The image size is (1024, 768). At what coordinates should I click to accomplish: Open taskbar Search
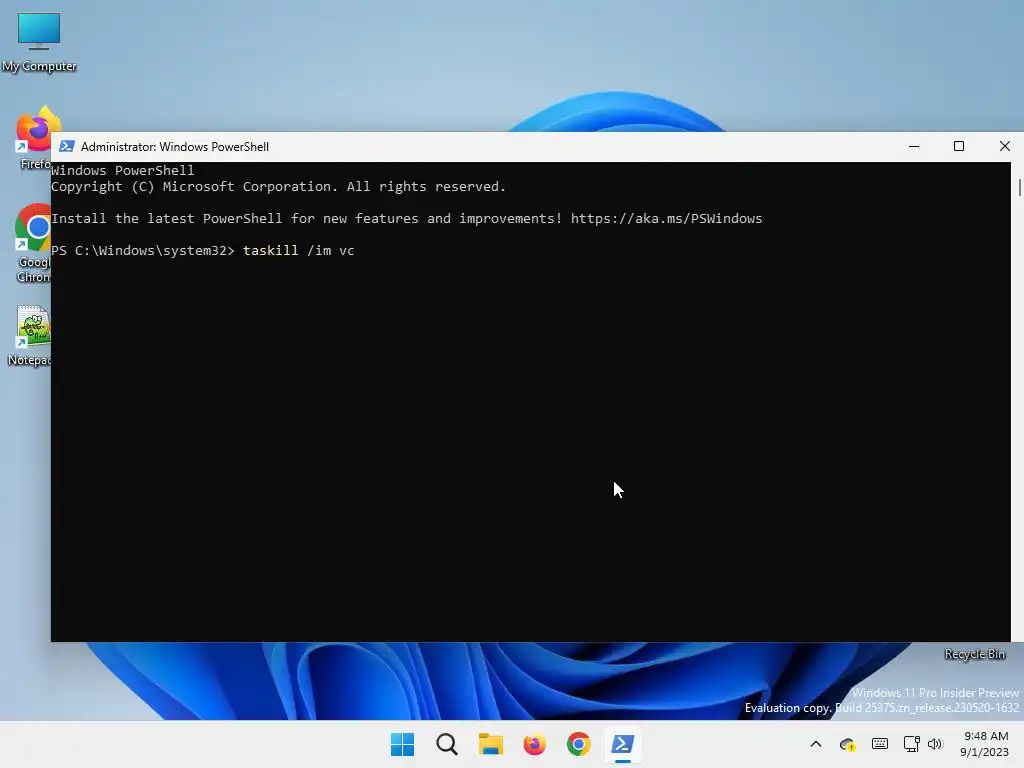click(x=447, y=744)
